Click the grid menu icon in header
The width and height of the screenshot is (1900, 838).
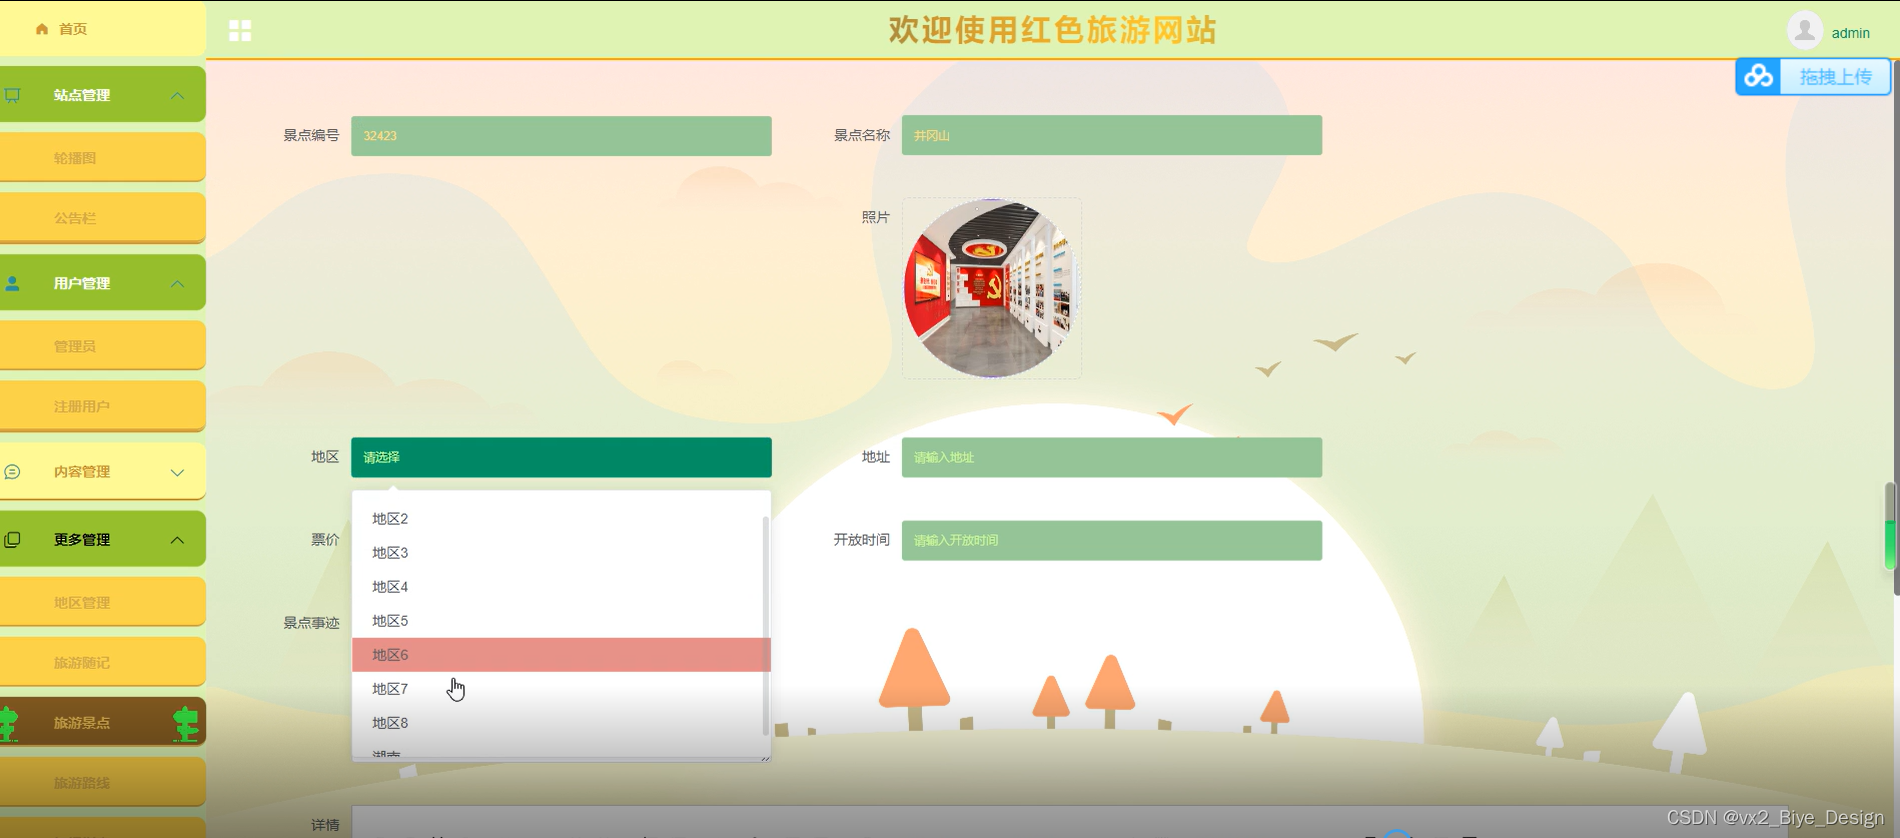pyautogui.click(x=240, y=31)
